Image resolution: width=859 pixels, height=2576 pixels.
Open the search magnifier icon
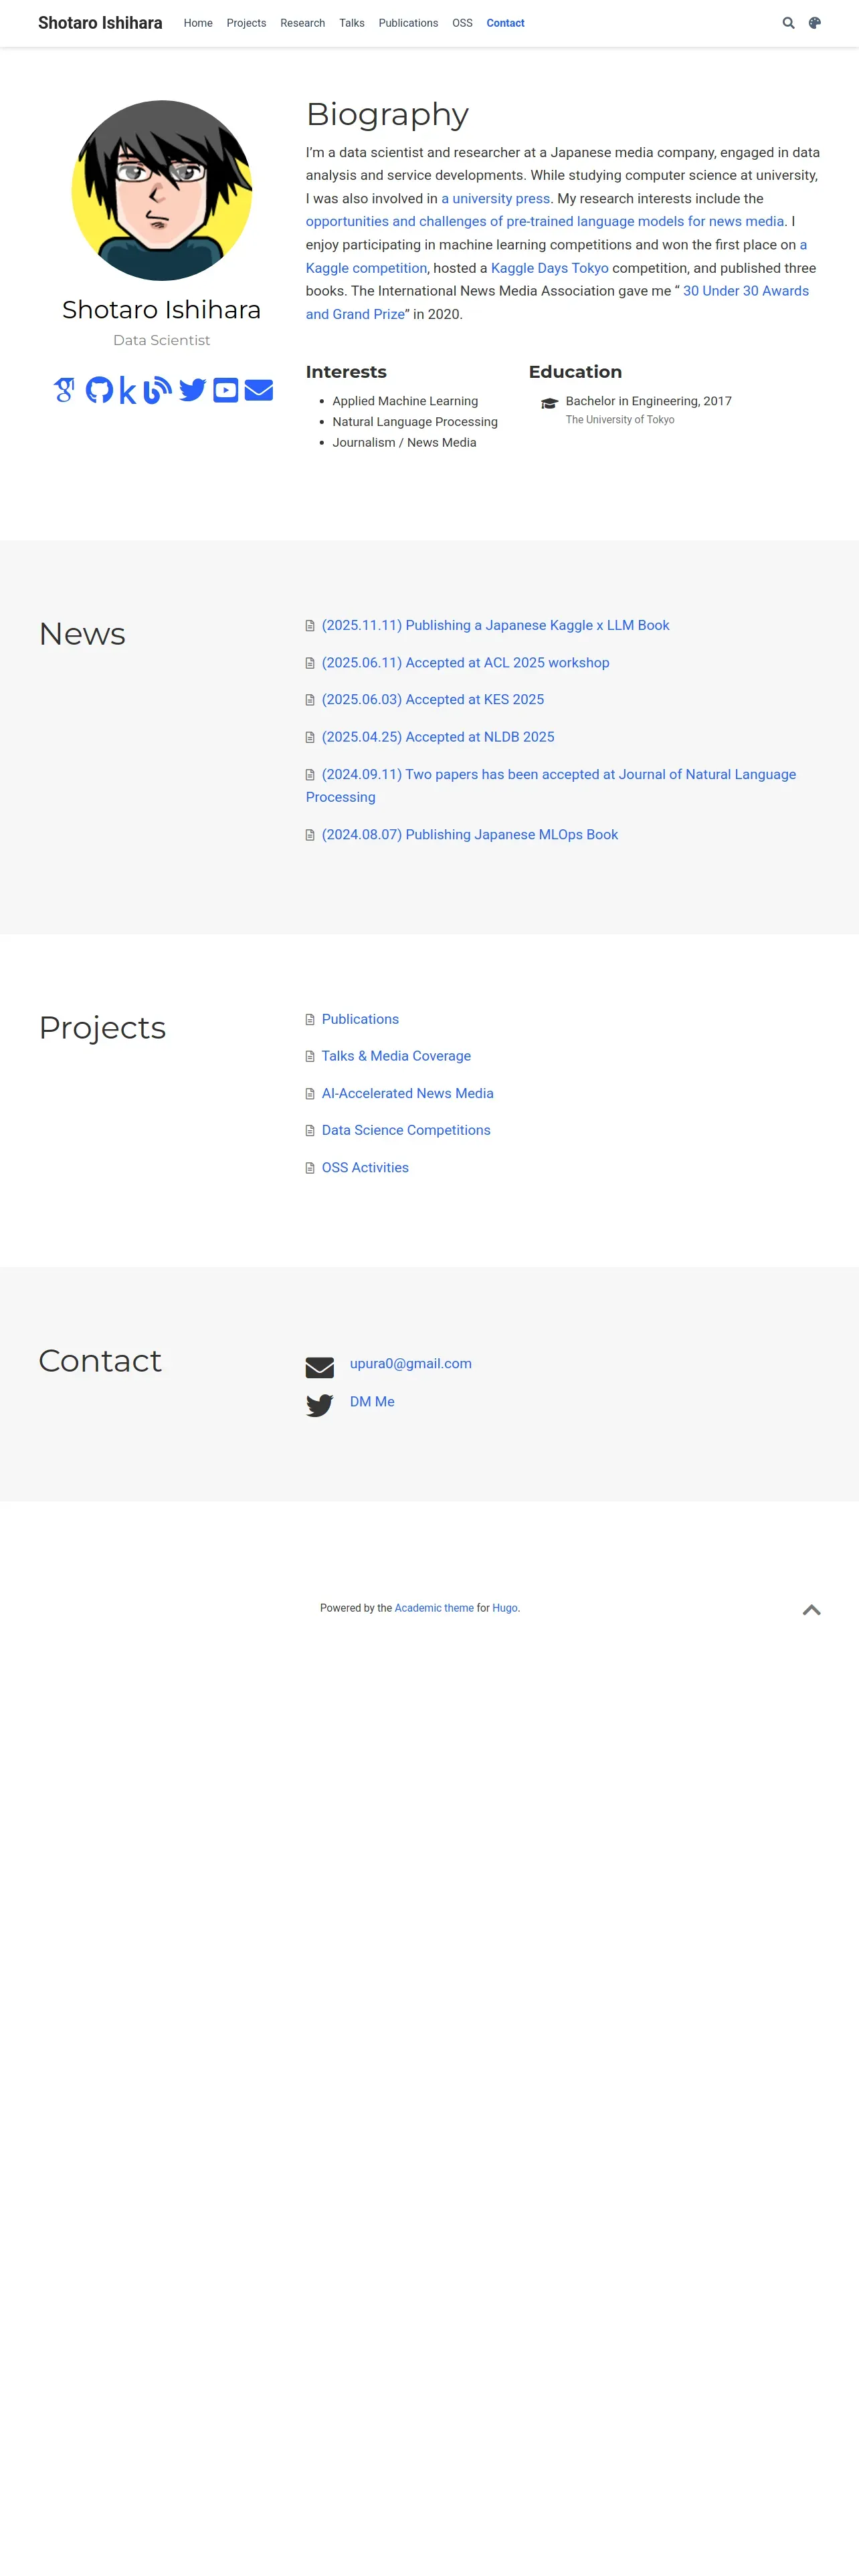coord(788,23)
